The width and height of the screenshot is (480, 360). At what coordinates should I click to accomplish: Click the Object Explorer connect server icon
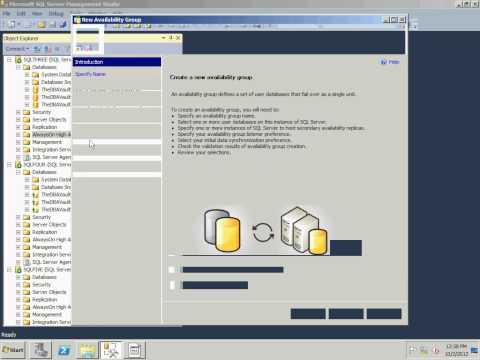[x=38, y=49]
